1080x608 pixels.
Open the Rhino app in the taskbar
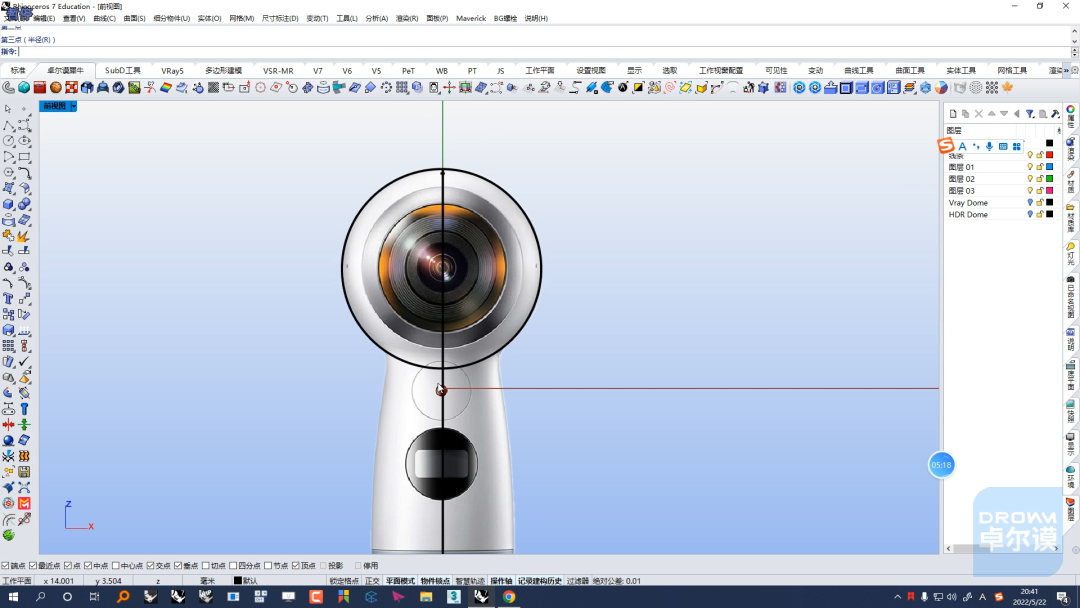481,596
